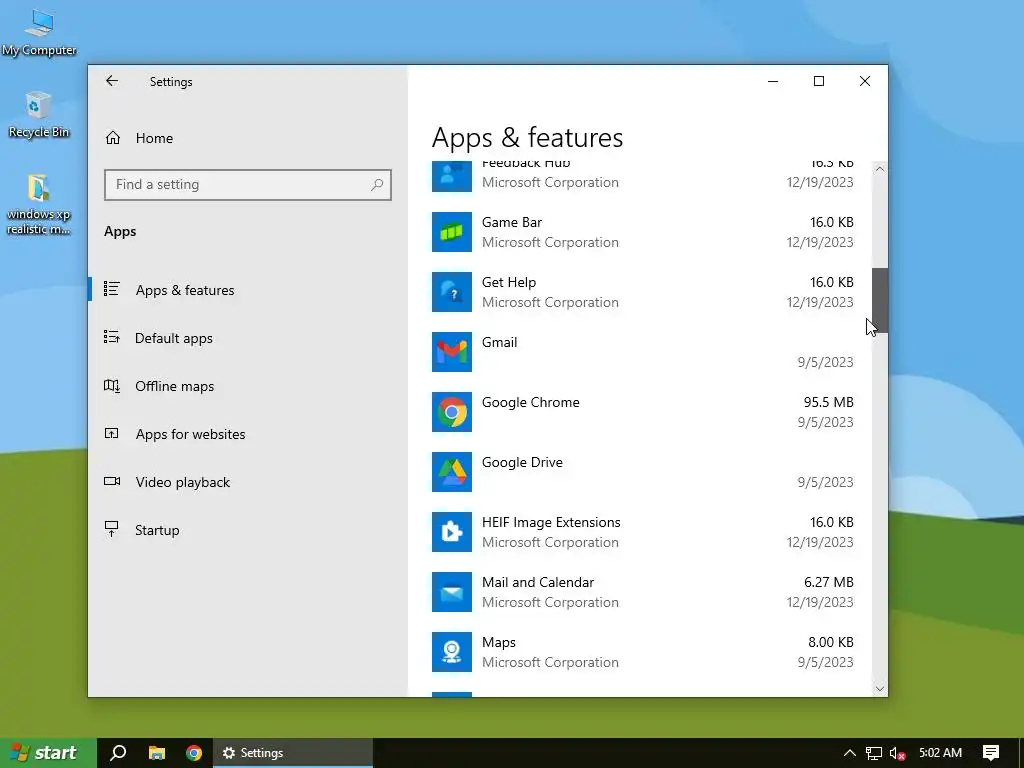Select the Maps entry text
1024x768 pixels.
[x=499, y=643]
